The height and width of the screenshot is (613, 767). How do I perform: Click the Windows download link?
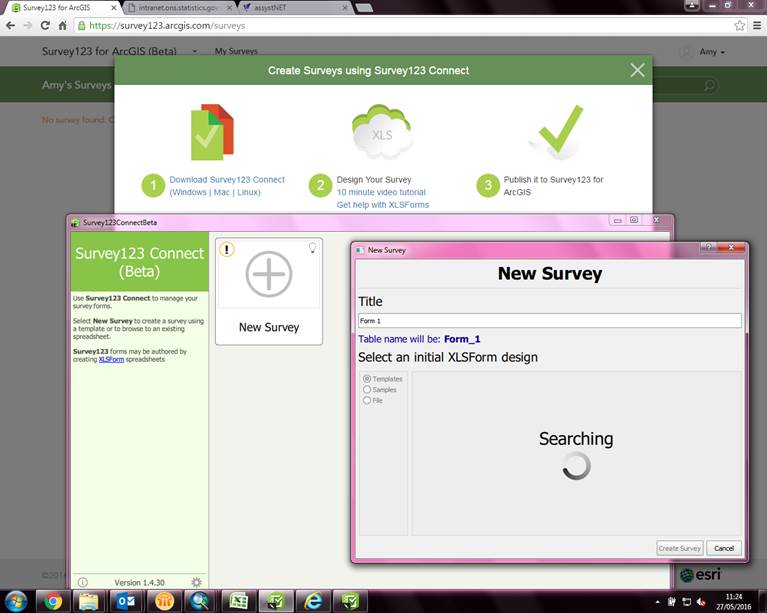click(x=189, y=192)
